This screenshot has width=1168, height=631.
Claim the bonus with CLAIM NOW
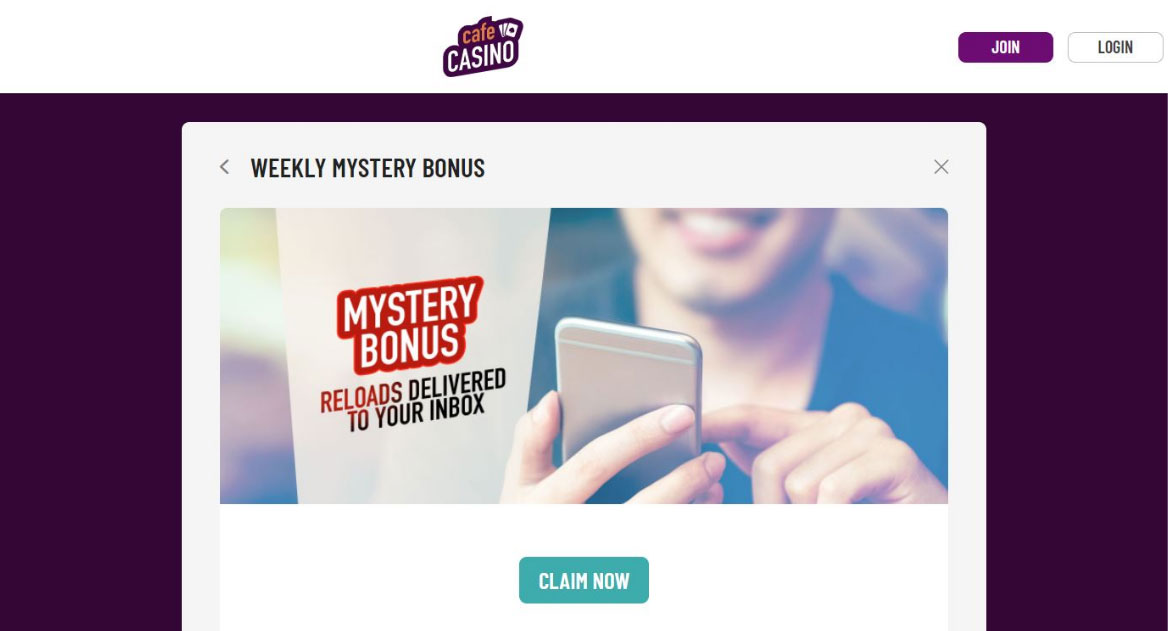tap(583, 580)
